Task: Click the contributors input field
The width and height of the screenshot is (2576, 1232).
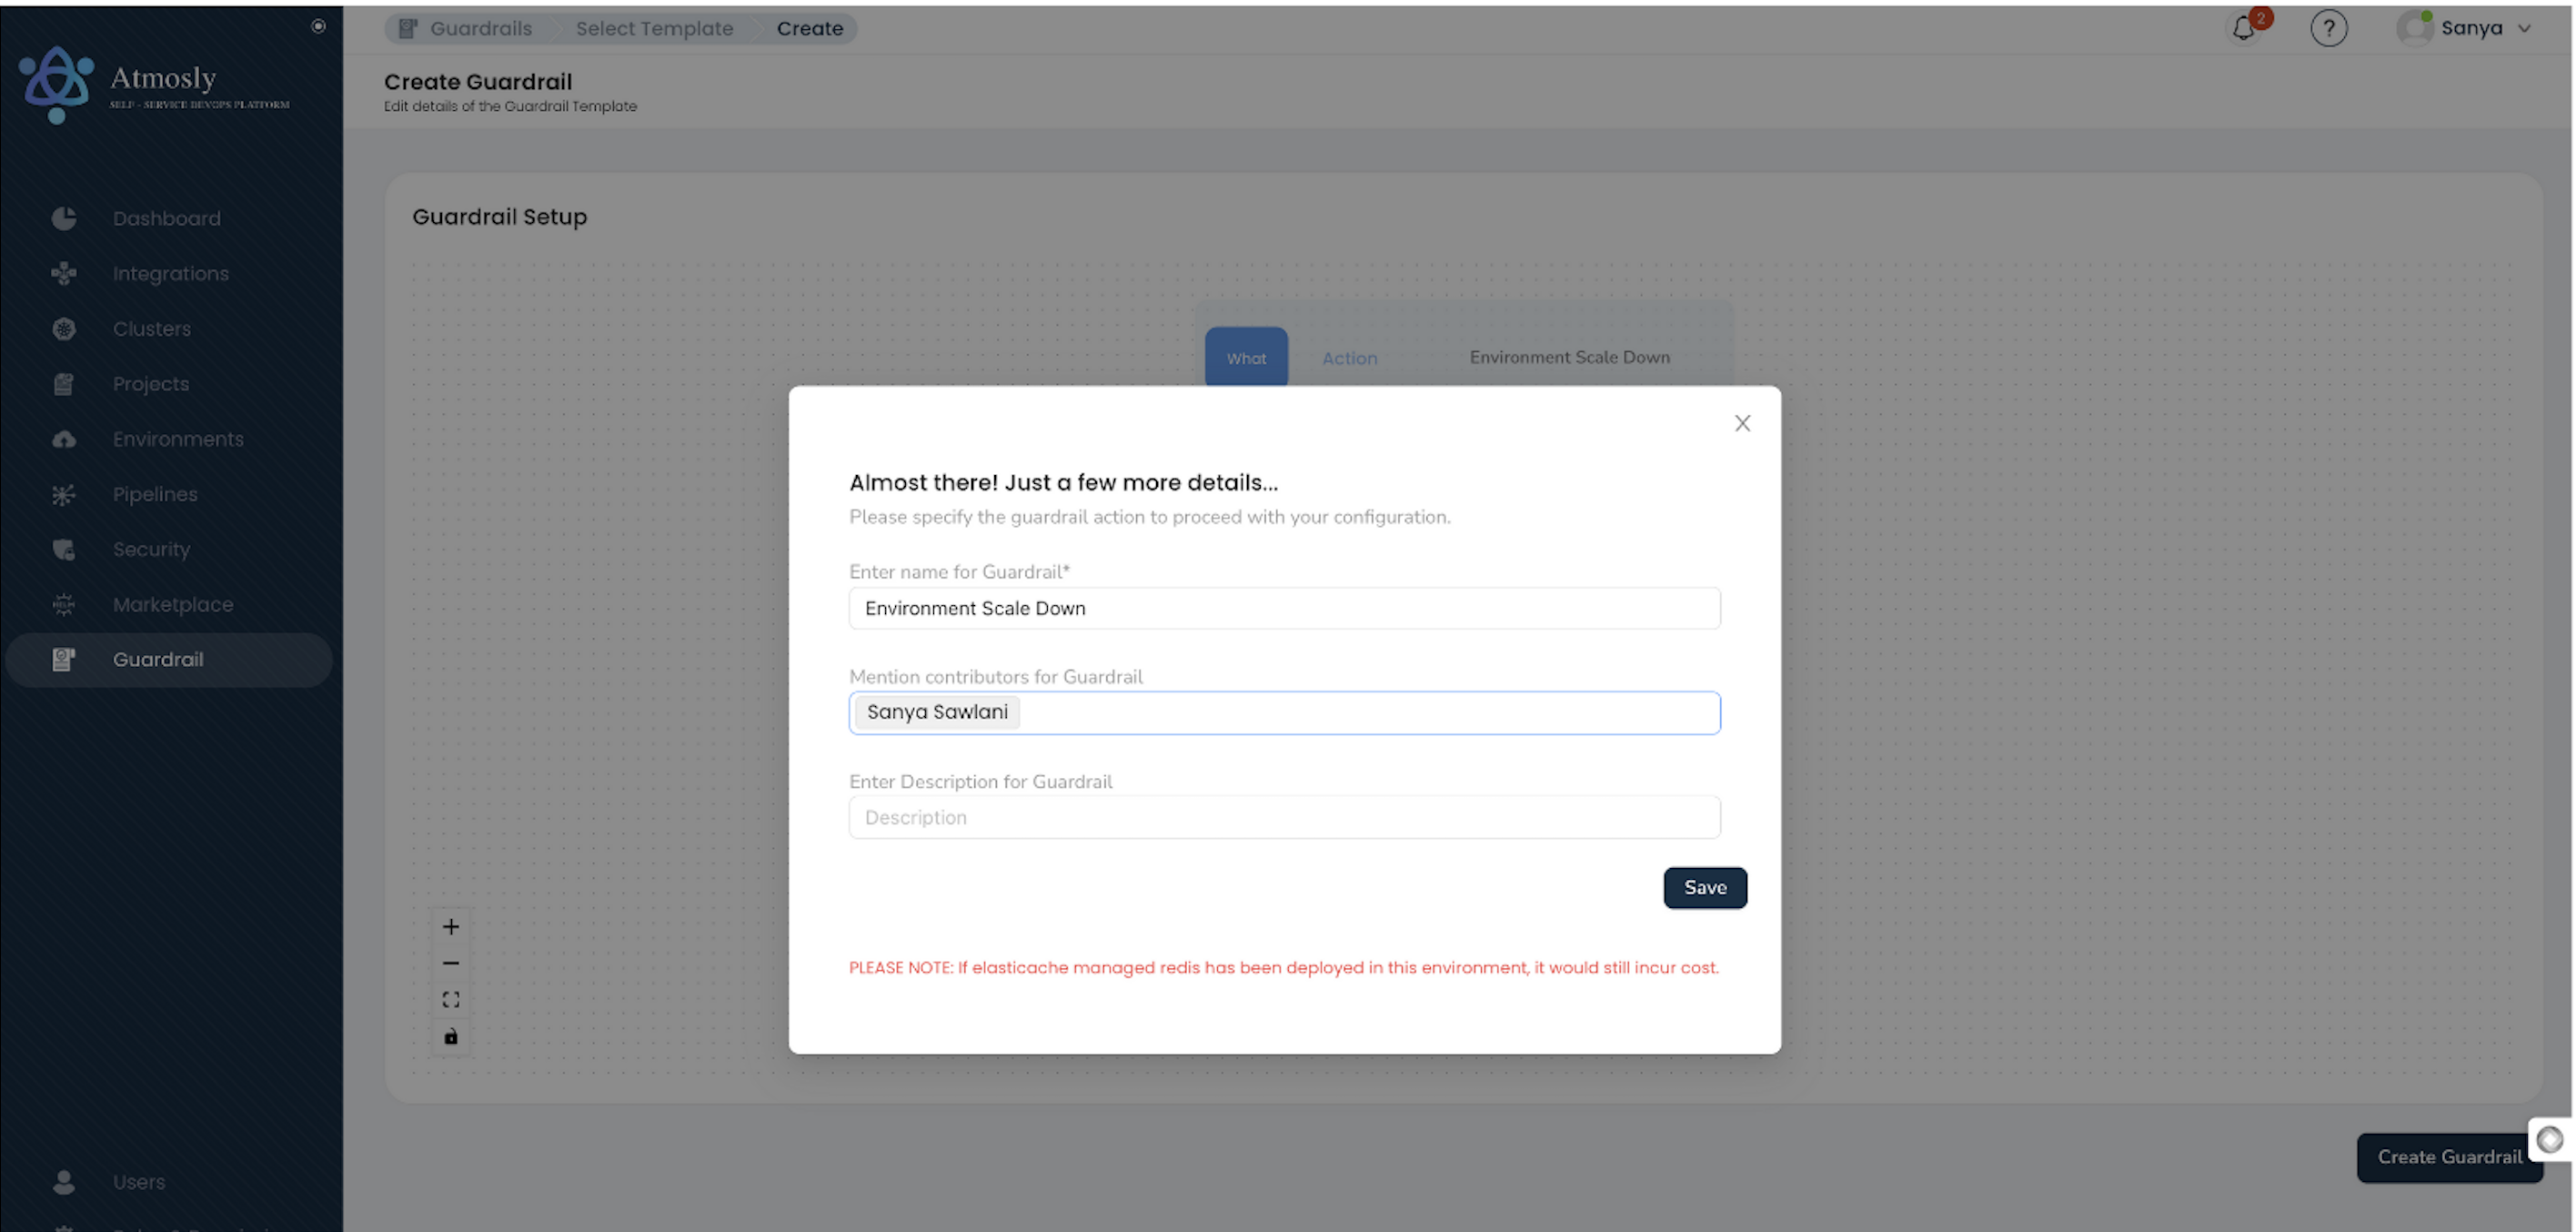Action: [x=1284, y=713]
